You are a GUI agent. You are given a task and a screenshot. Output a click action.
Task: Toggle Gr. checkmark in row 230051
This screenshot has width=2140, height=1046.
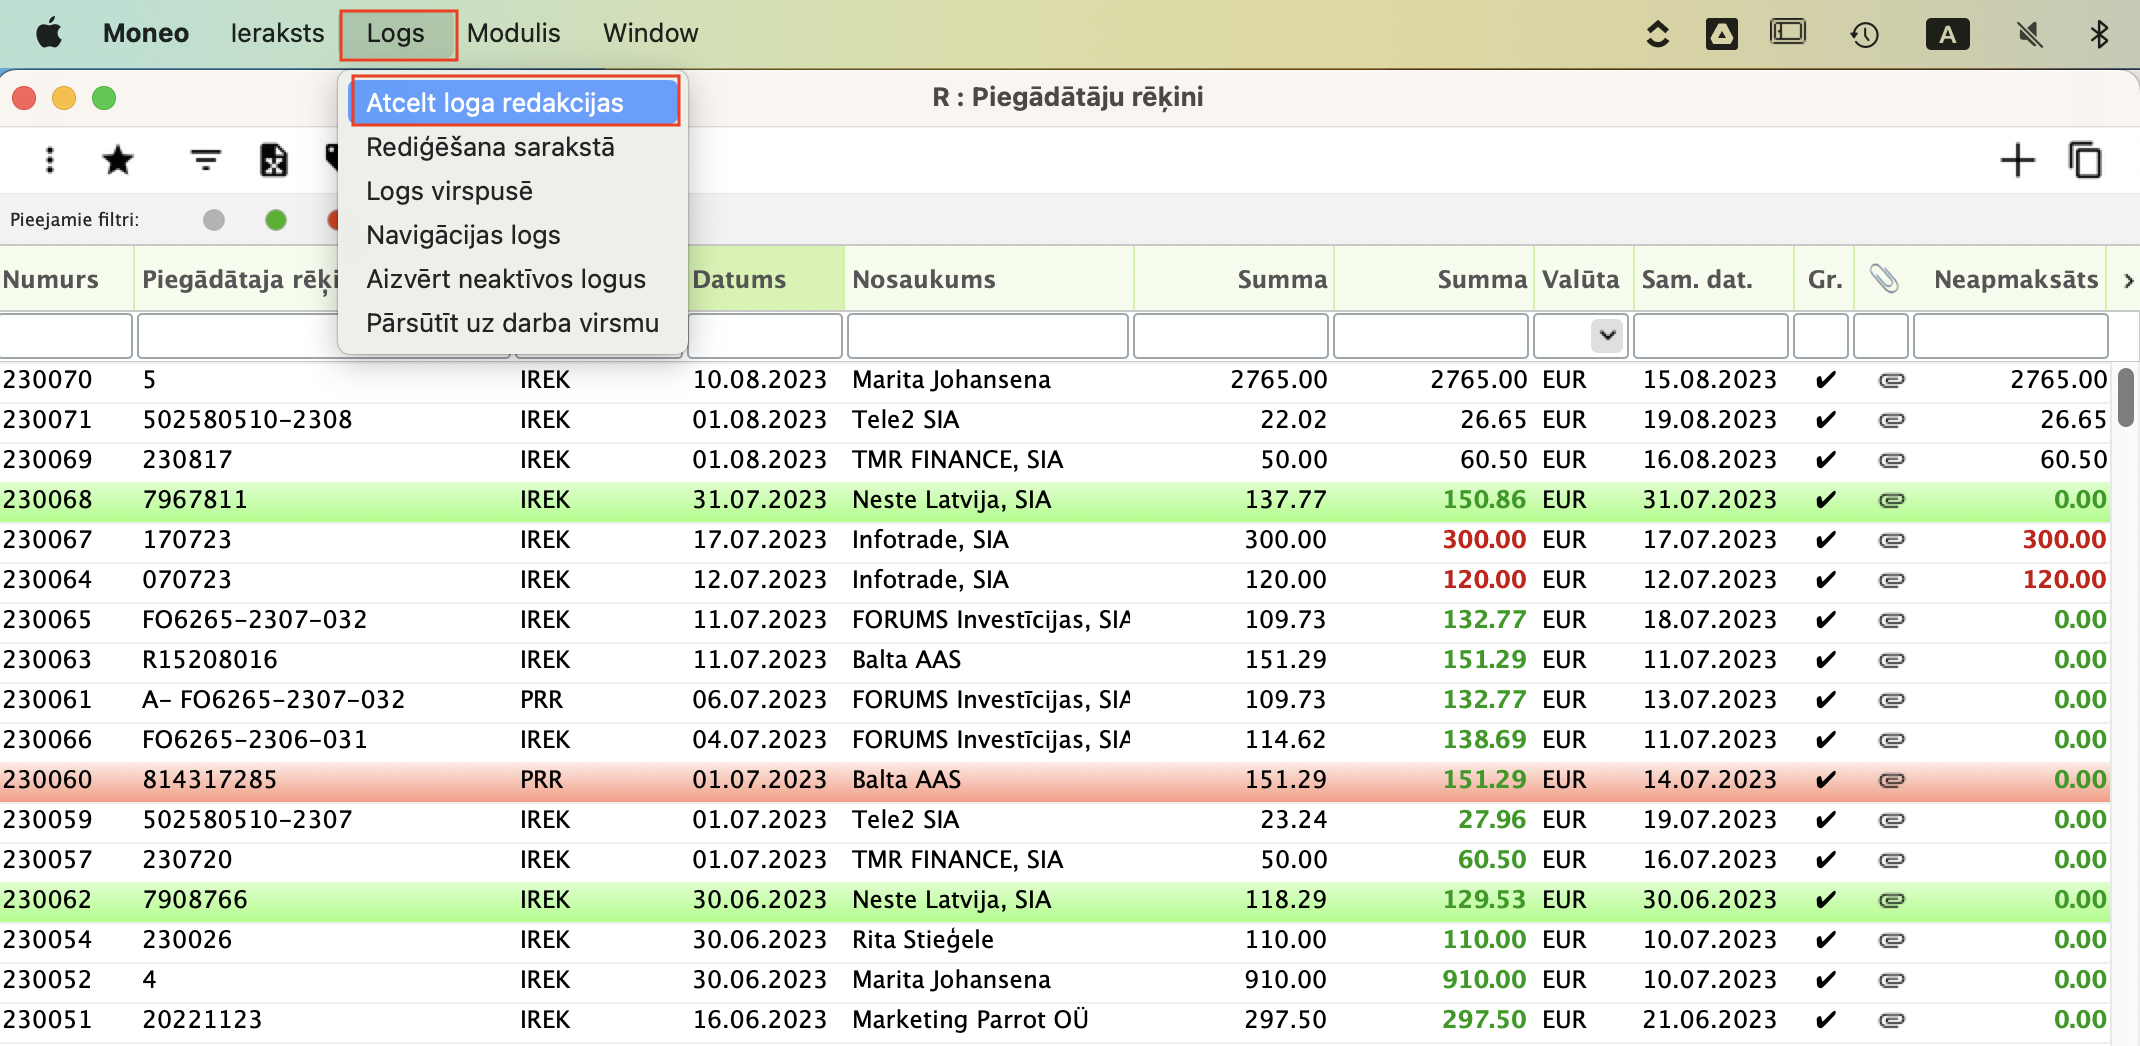click(x=1825, y=1020)
